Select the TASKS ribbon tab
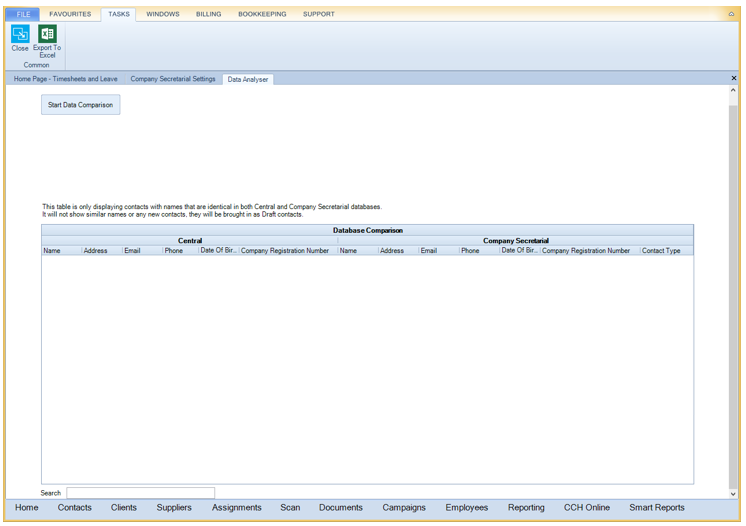Viewport: 746px width, 526px height. pos(119,14)
